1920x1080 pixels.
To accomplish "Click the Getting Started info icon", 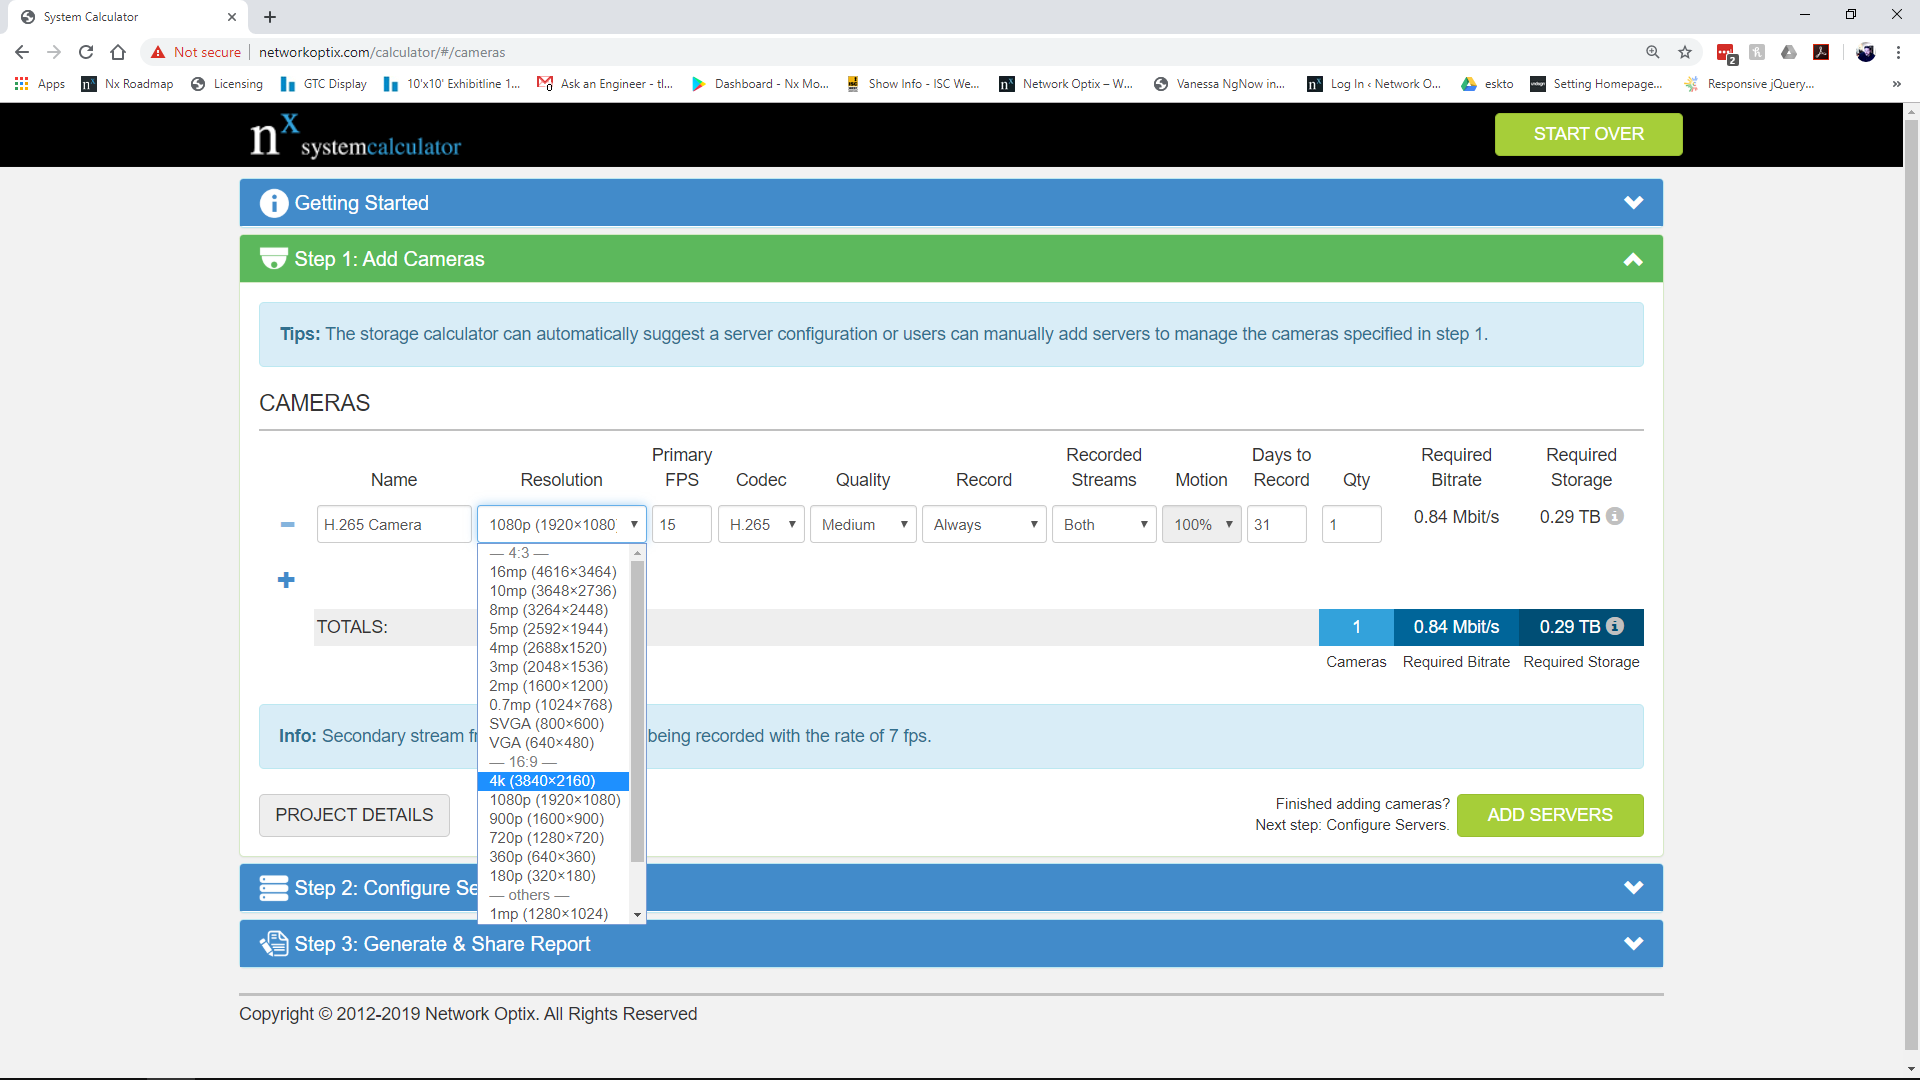I will point(273,203).
